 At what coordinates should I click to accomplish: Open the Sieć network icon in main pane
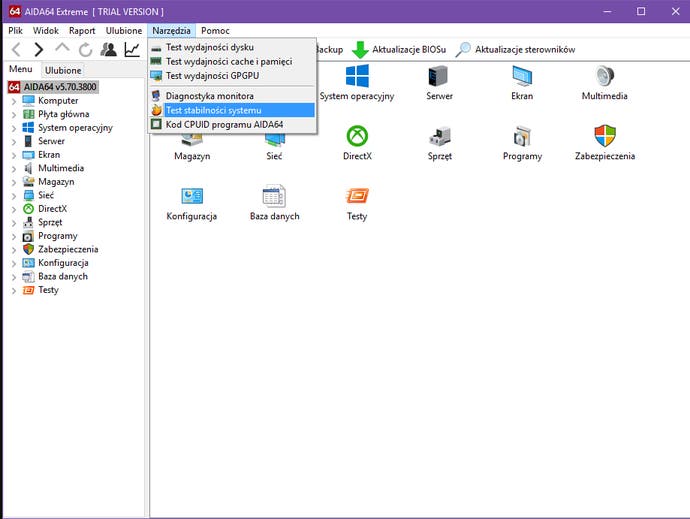[274, 140]
